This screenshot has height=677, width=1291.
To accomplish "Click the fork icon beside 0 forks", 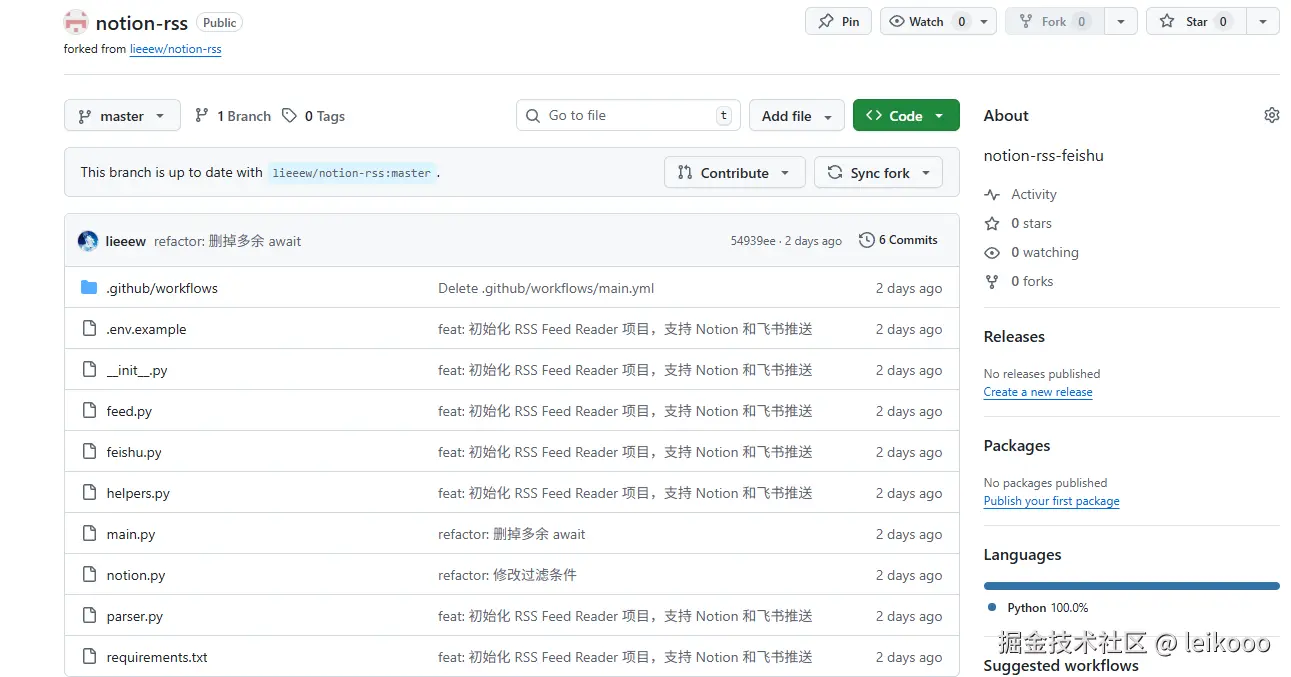I will point(992,282).
